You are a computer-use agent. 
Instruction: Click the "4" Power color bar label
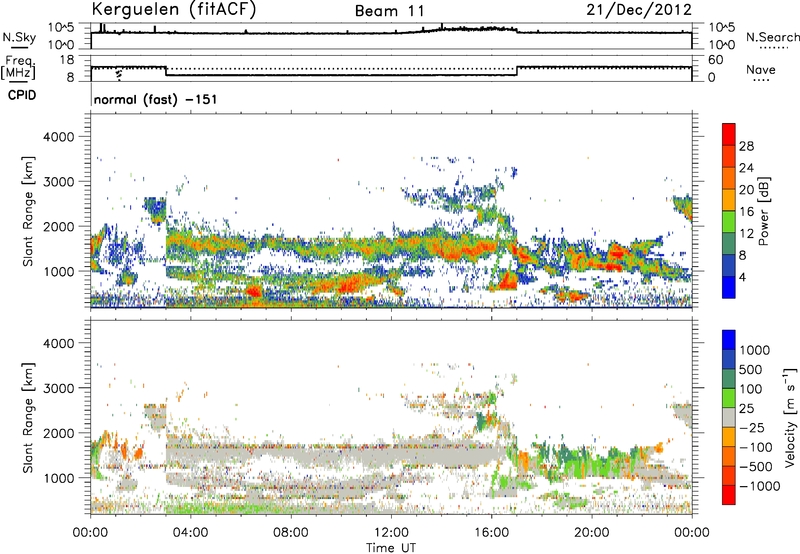click(x=743, y=278)
